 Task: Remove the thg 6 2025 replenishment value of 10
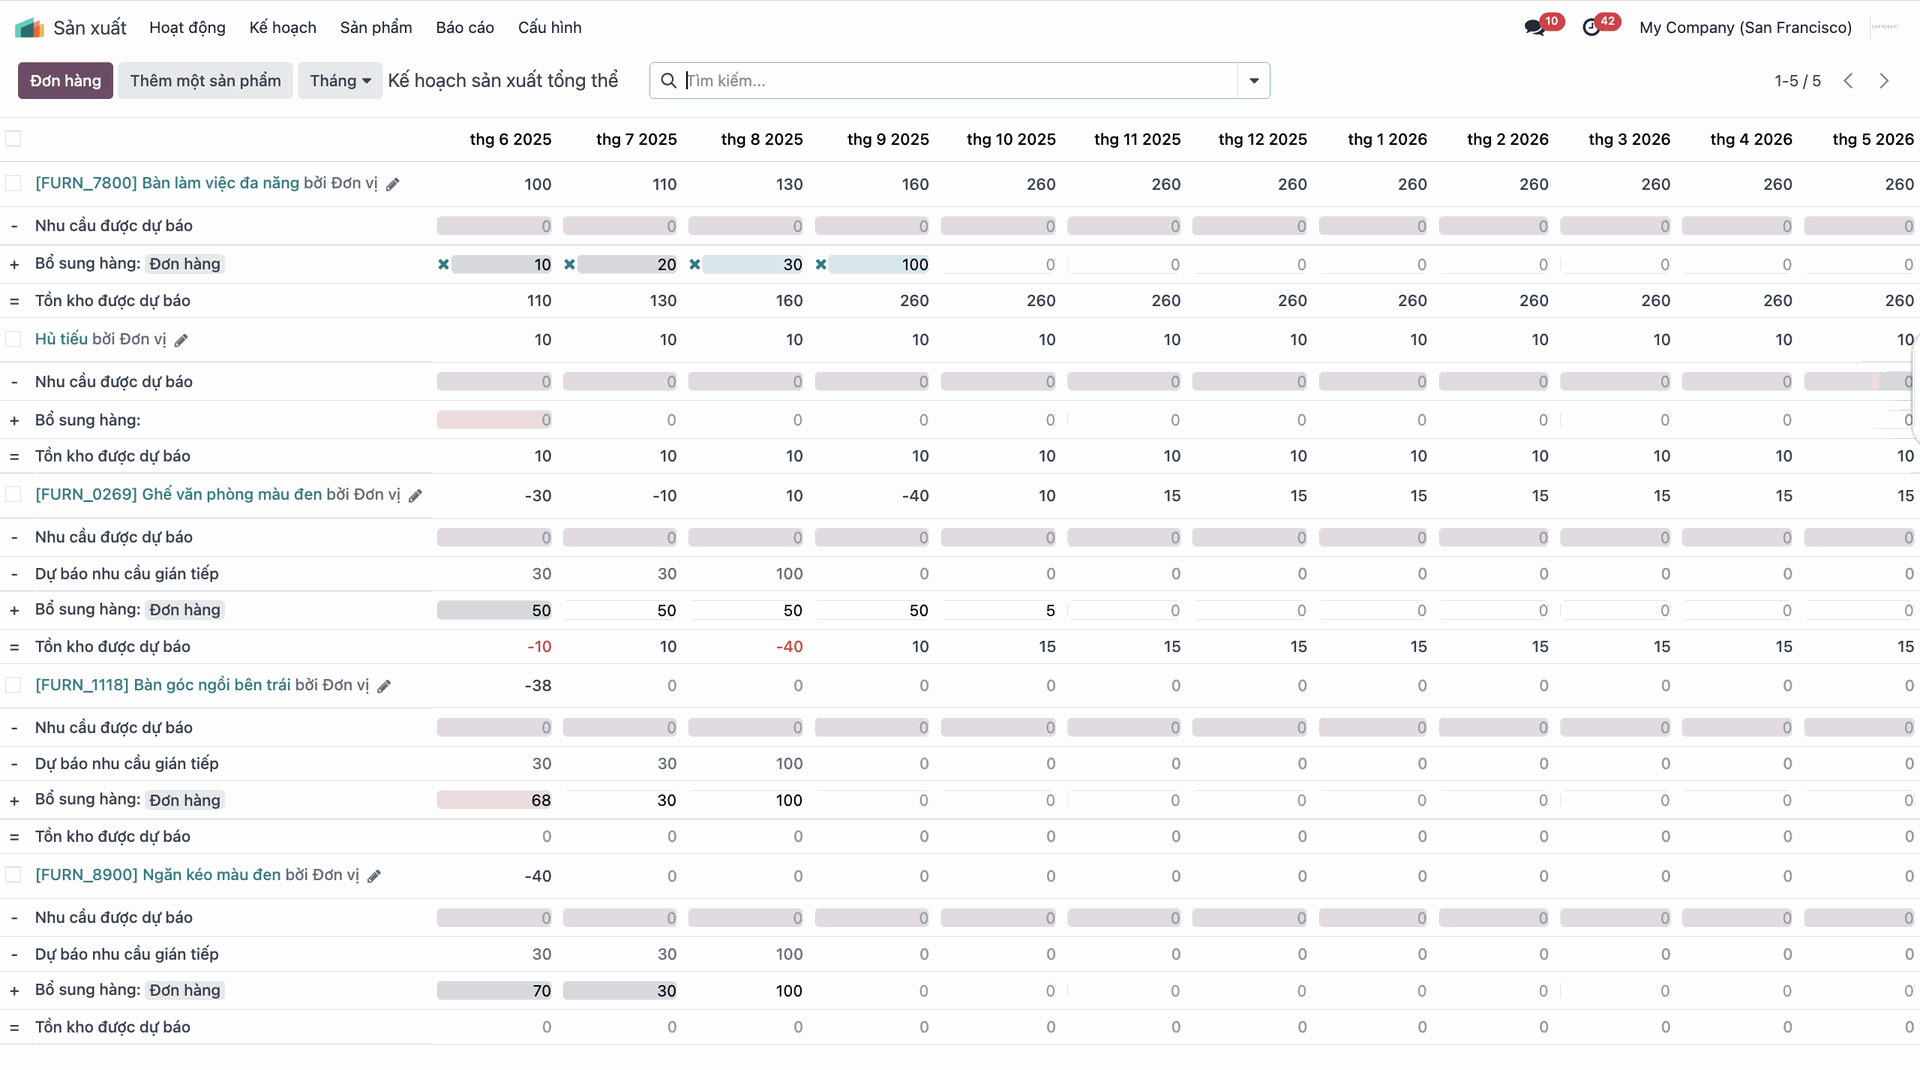pos(443,265)
